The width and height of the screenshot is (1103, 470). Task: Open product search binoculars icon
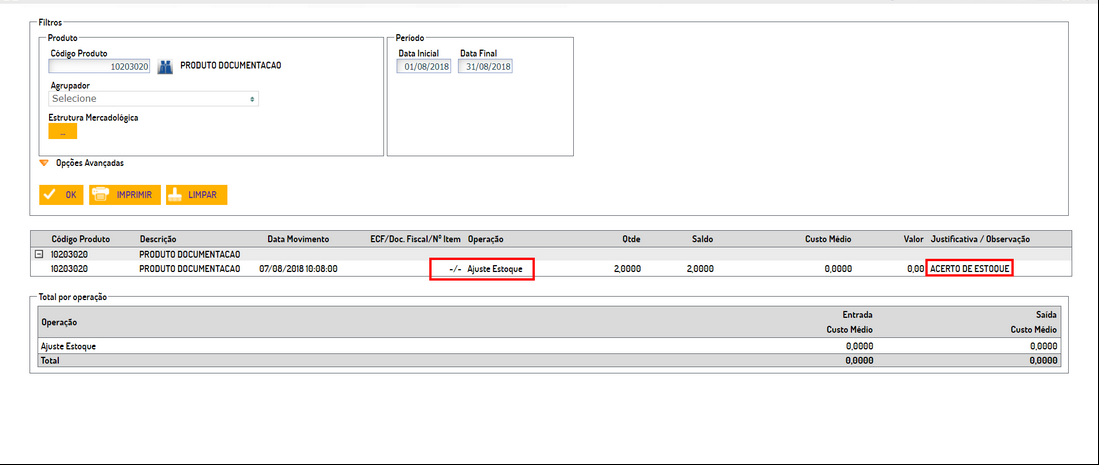point(165,67)
